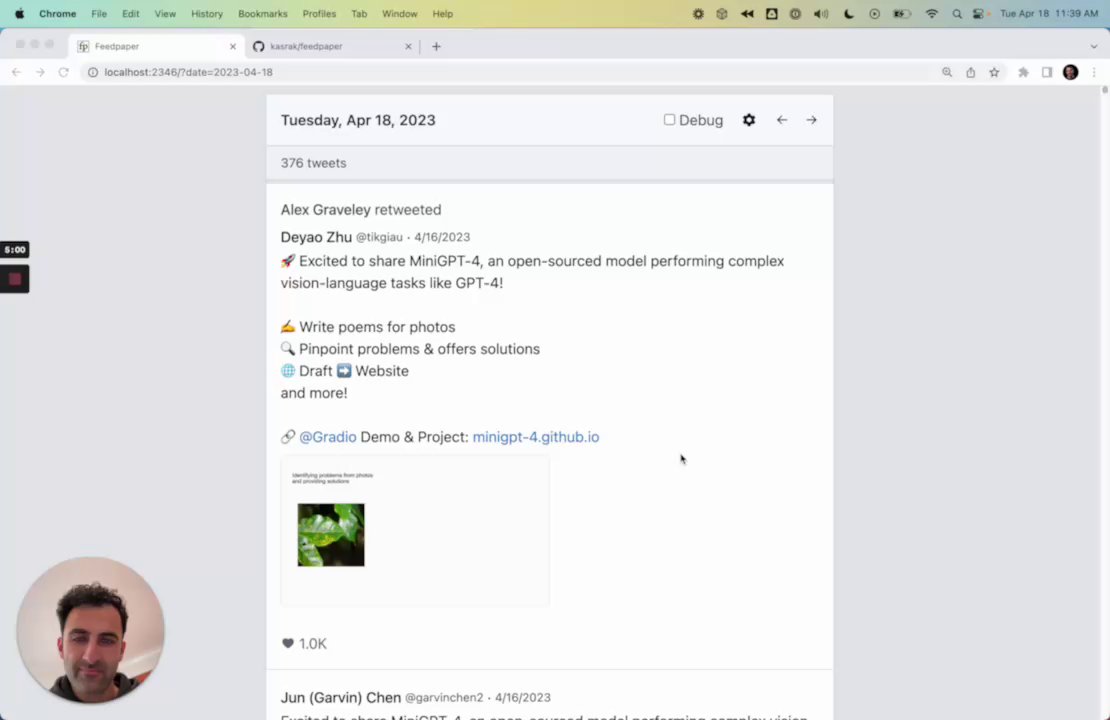The height and width of the screenshot is (720, 1110).
Task: Bookmark this page with the star
Action: pos(994,72)
